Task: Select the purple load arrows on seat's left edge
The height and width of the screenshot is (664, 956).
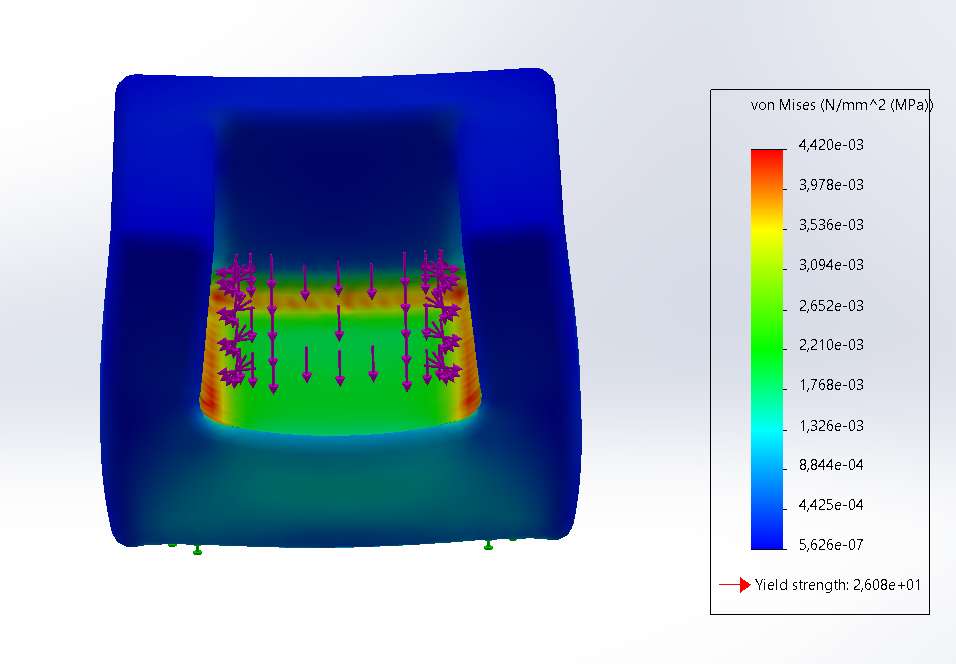Action: (236, 320)
